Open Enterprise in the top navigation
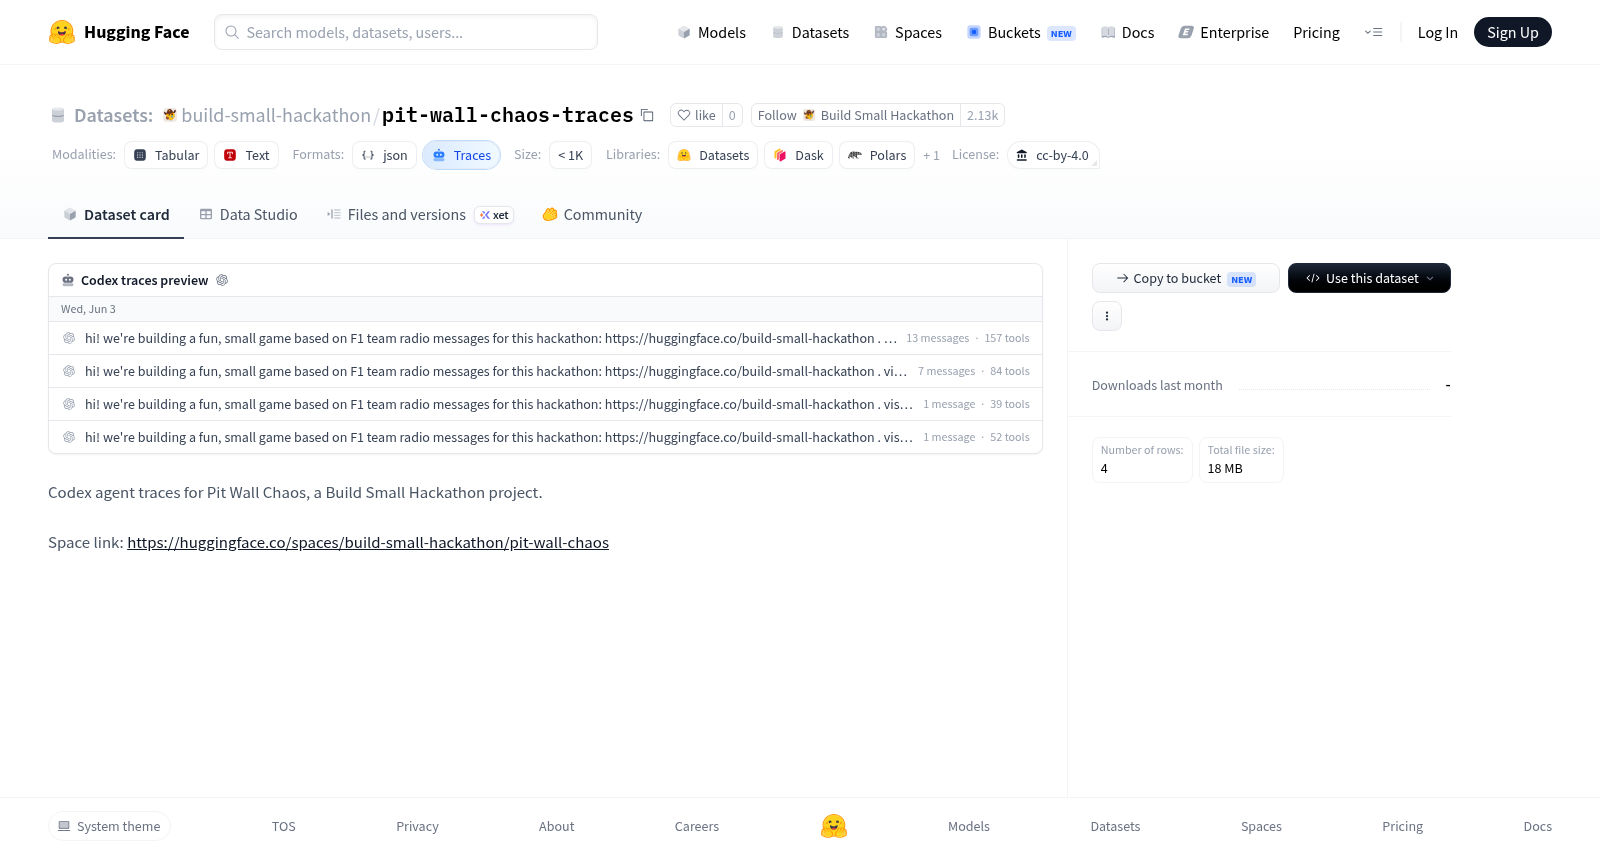This screenshot has width=1600, height=861. [x=1223, y=33]
